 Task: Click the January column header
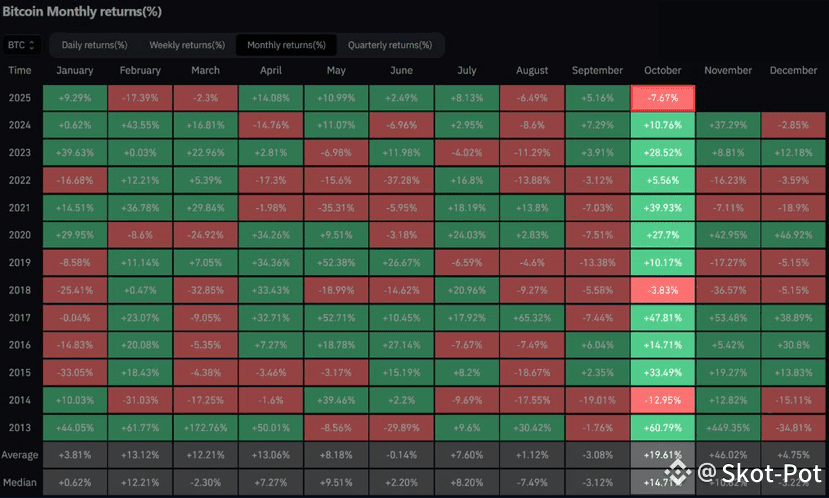[x=75, y=70]
